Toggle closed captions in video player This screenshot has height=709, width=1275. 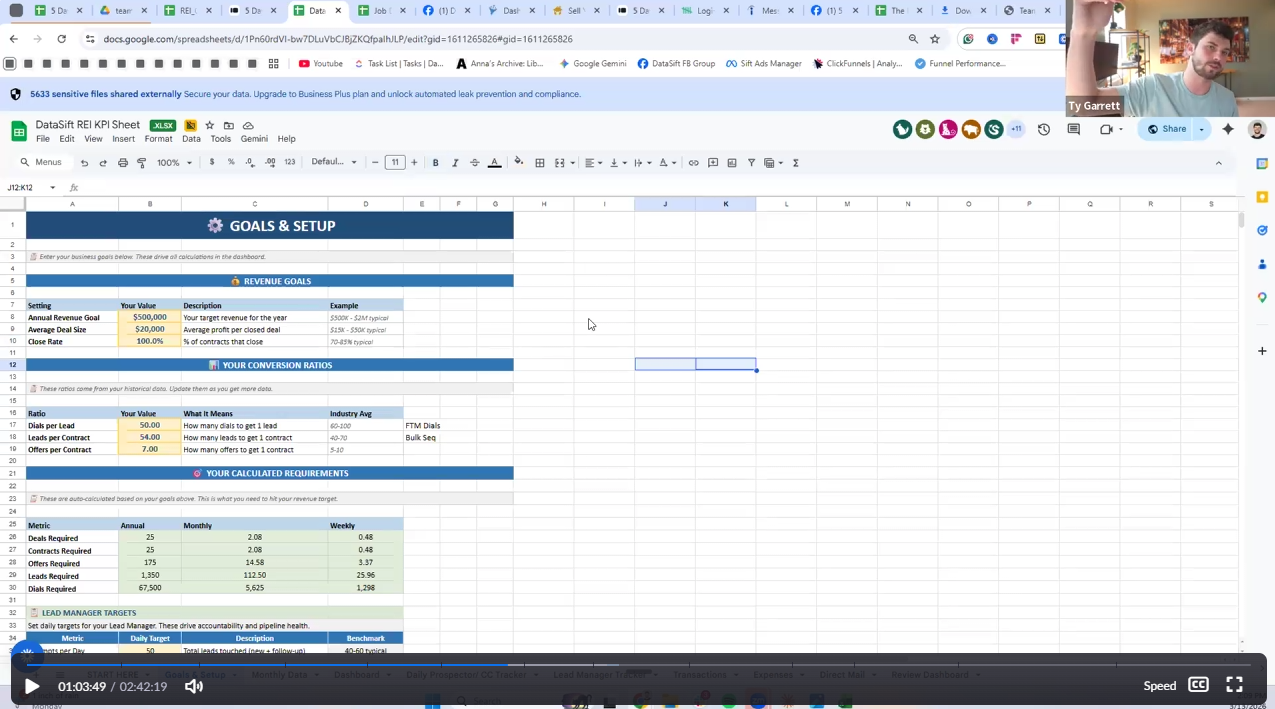click(x=1198, y=685)
